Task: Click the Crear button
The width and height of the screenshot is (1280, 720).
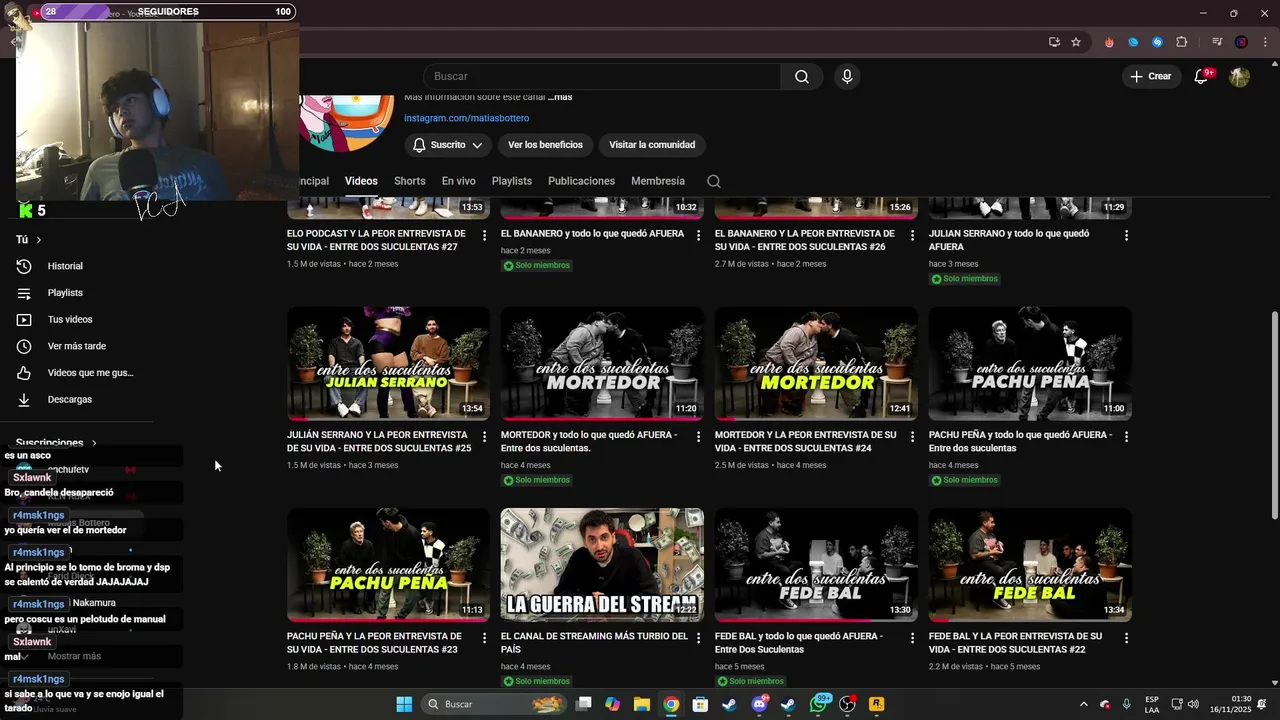Action: tap(1150, 76)
